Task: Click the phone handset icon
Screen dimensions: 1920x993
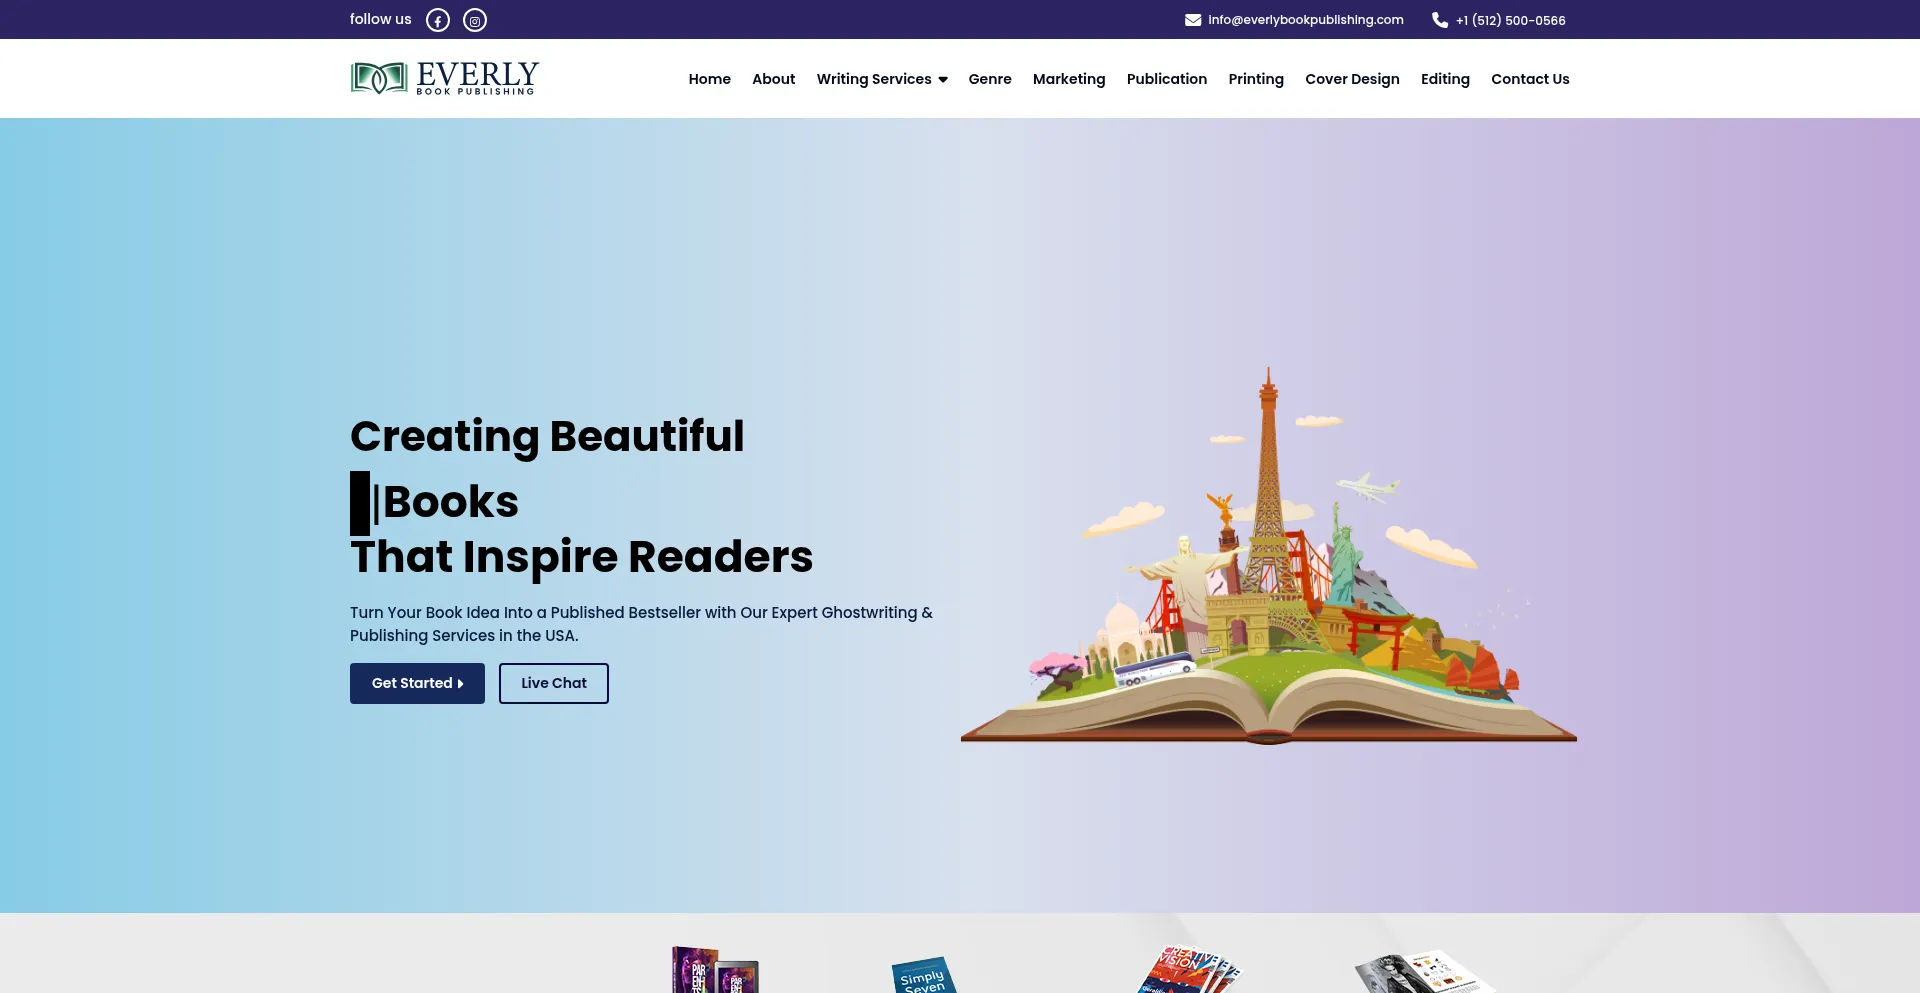Action: click(1440, 20)
